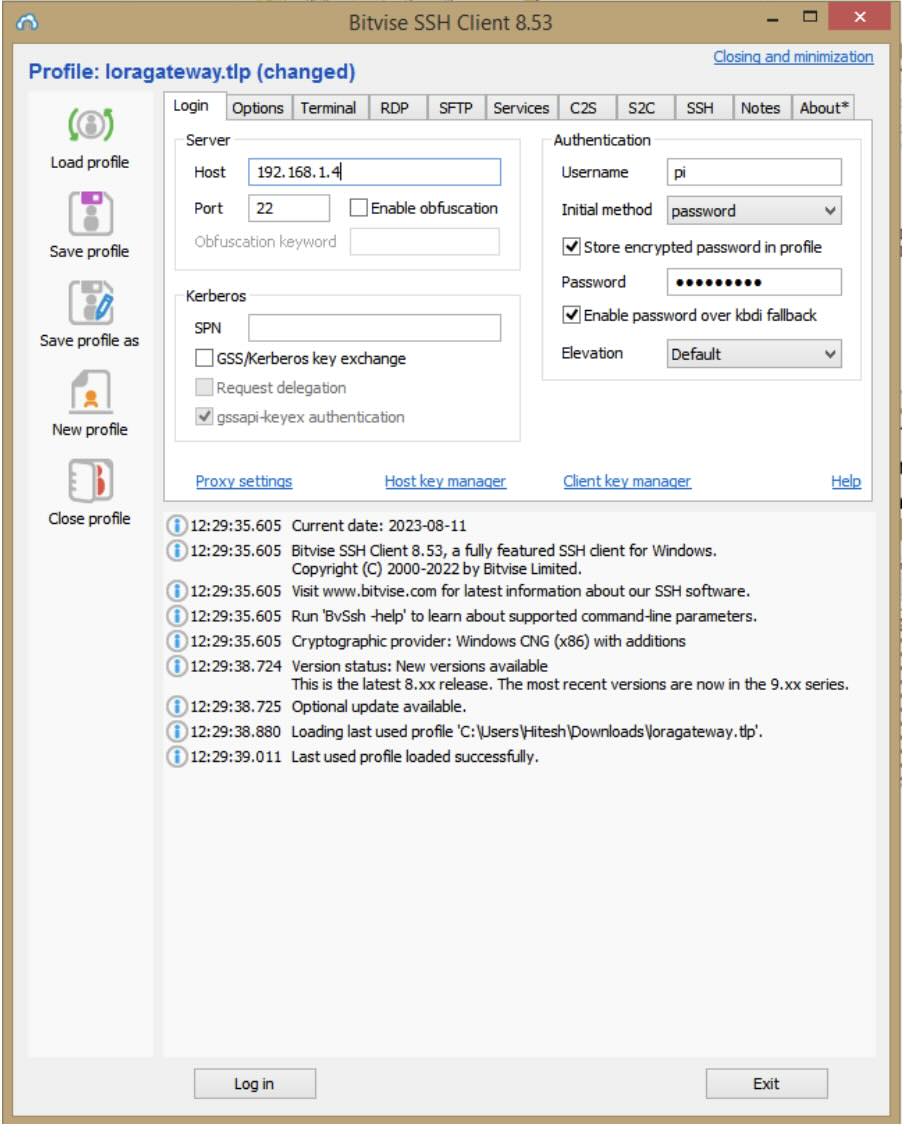Open the Services tab

coord(521,108)
